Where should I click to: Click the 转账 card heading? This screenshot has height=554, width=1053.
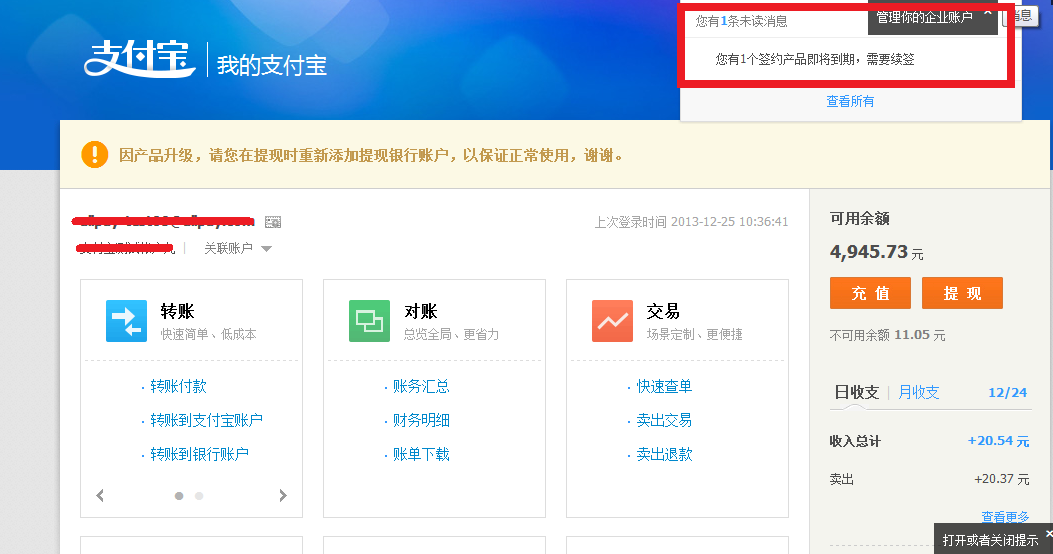(x=177, y=312)
